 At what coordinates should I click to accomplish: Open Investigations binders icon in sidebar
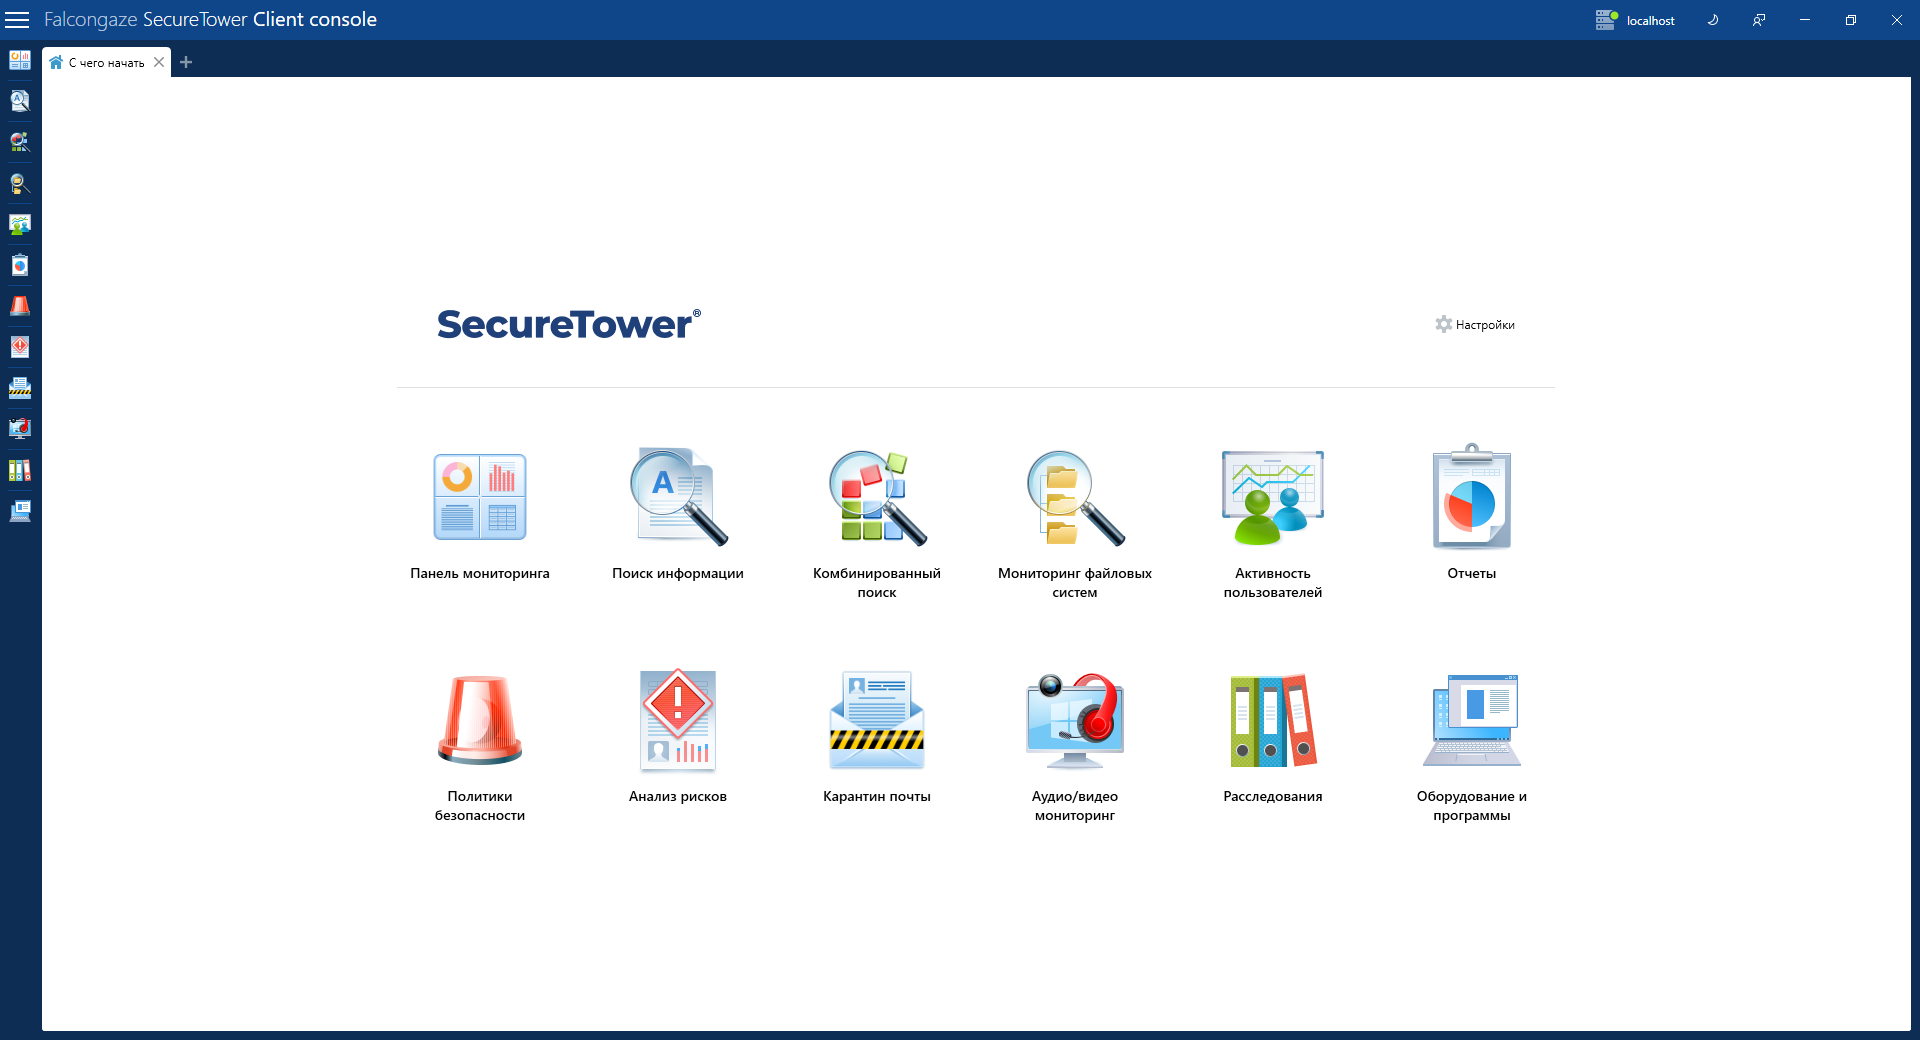point(20,470)
